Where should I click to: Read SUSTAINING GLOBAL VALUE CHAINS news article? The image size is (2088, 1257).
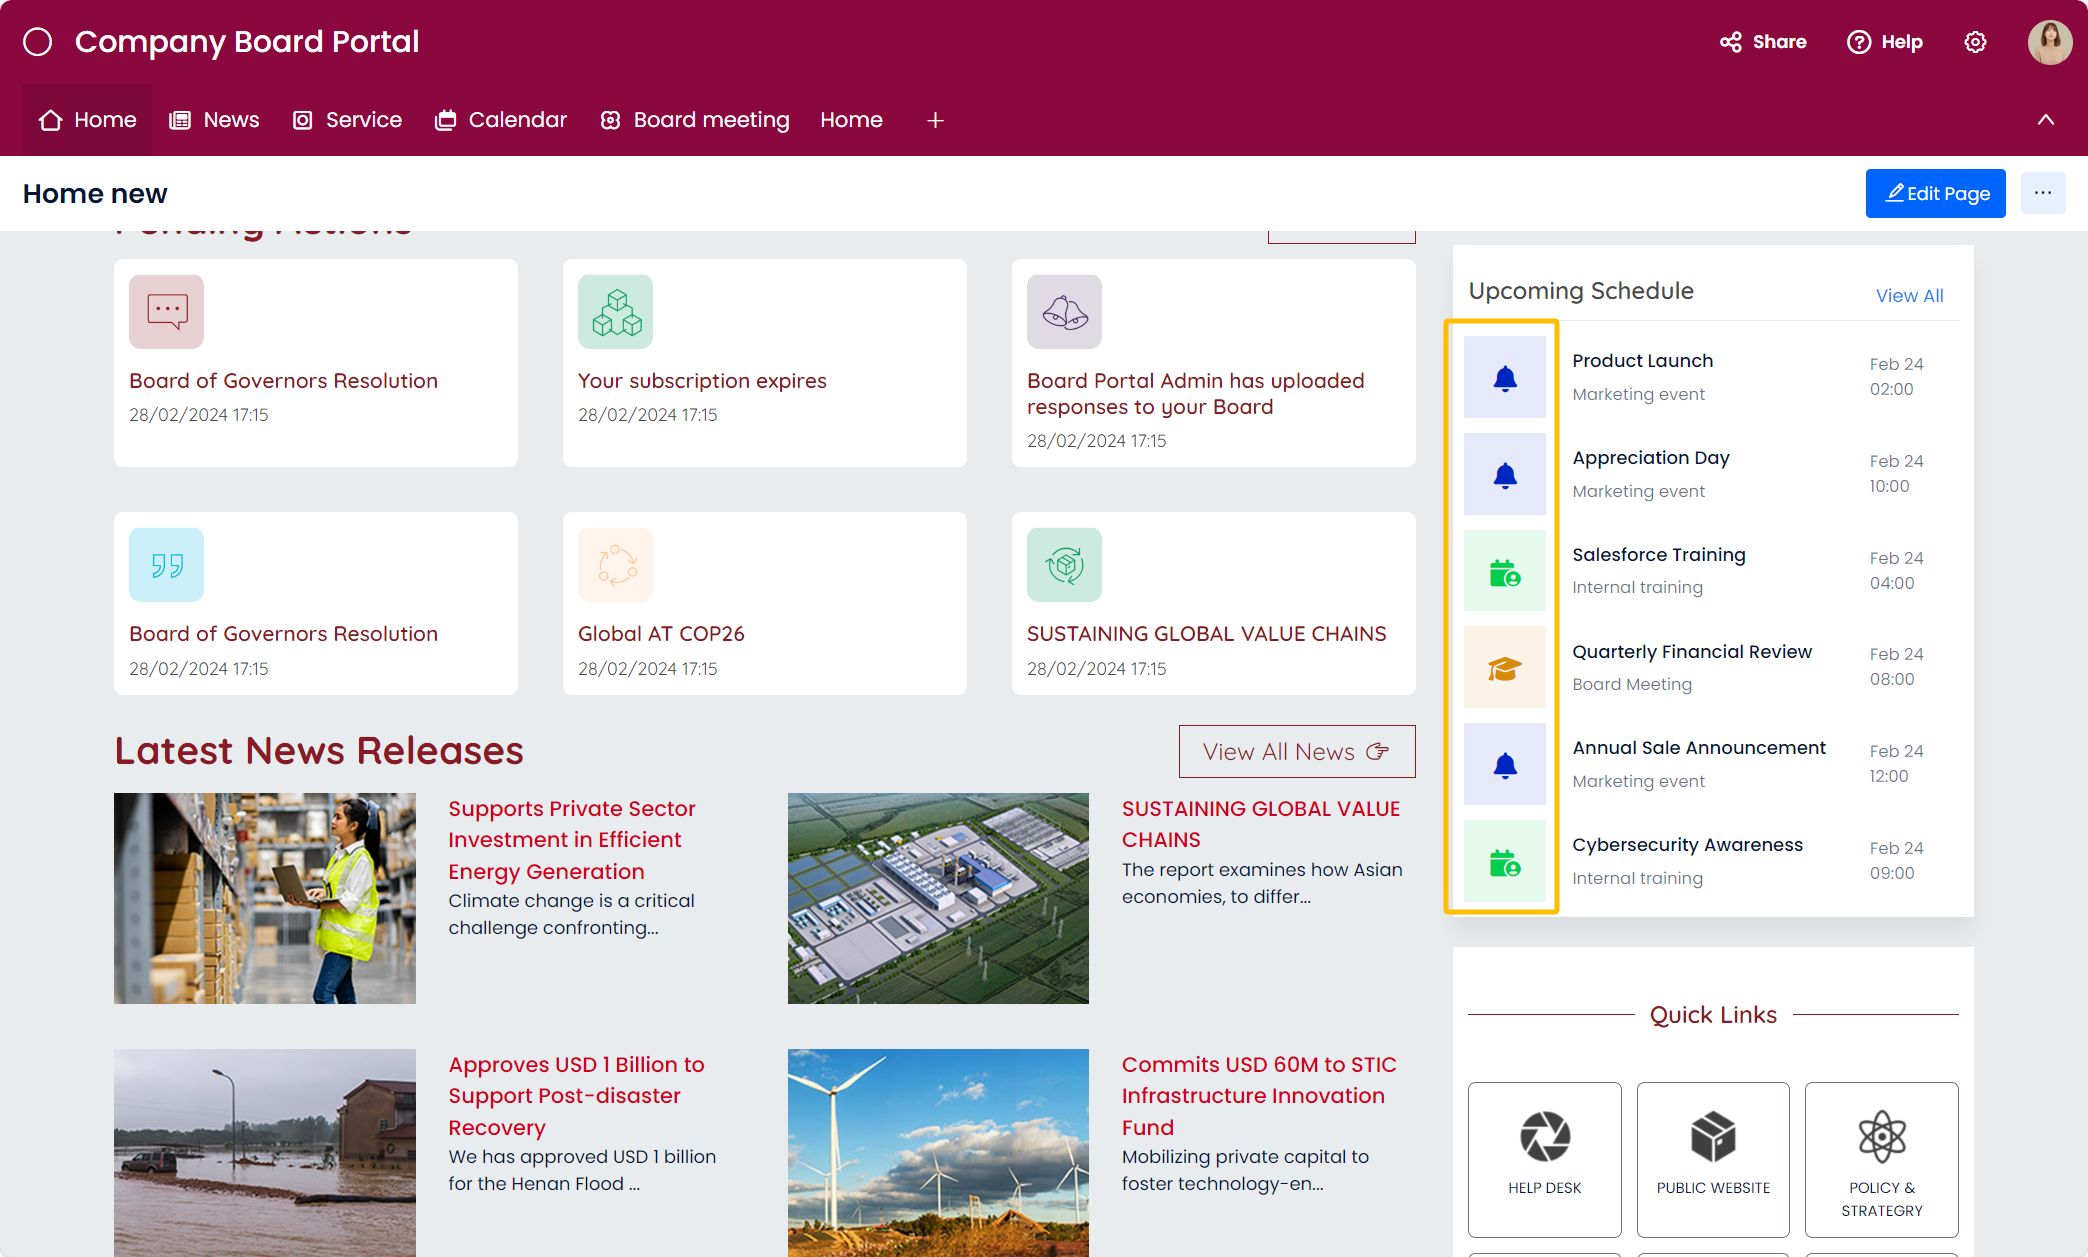click(1261, 824)
